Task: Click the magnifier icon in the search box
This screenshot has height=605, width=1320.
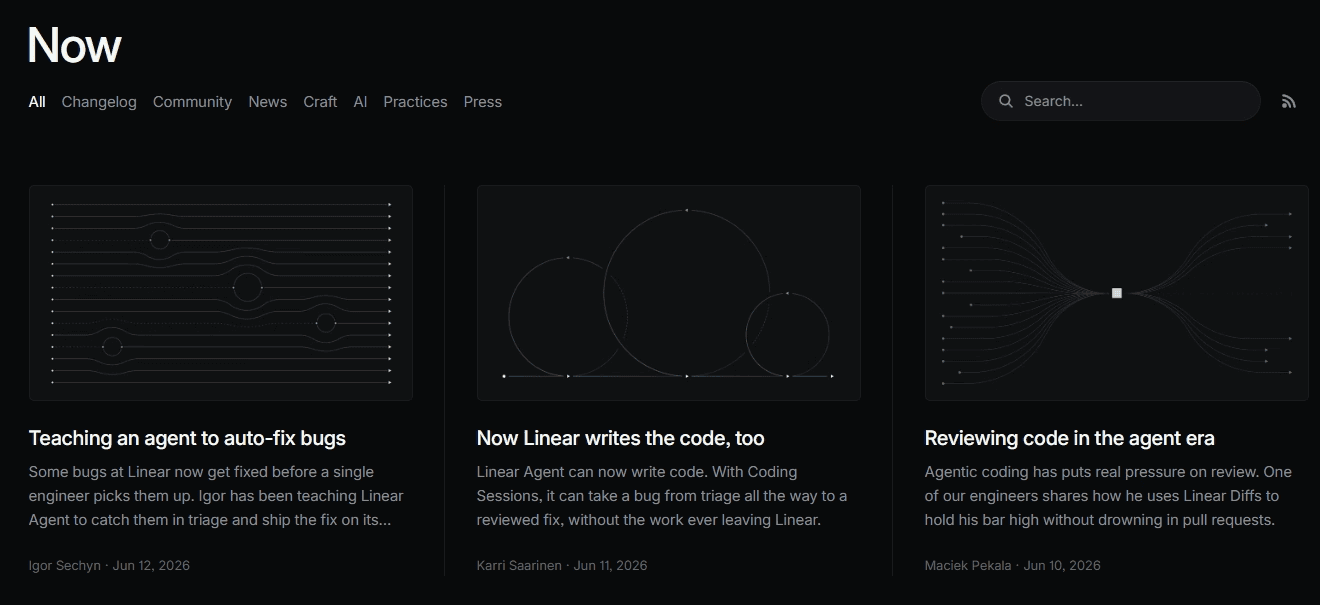Action: [1006, 101]
